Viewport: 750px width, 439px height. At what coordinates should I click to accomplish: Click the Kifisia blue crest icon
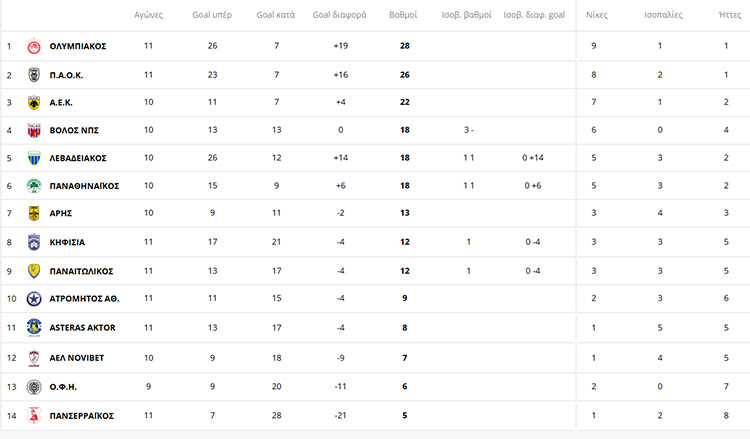coord(33,242)
